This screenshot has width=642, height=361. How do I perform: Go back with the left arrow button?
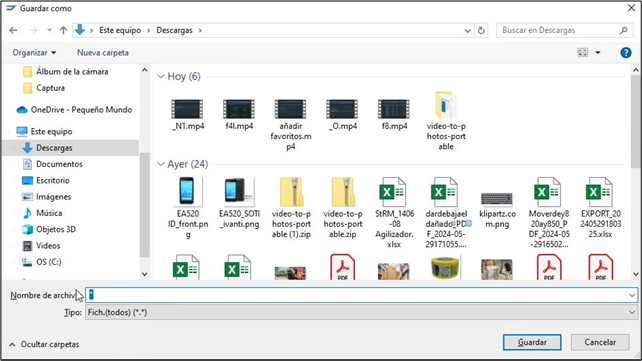pyautogui.click(x=13, y=30)
